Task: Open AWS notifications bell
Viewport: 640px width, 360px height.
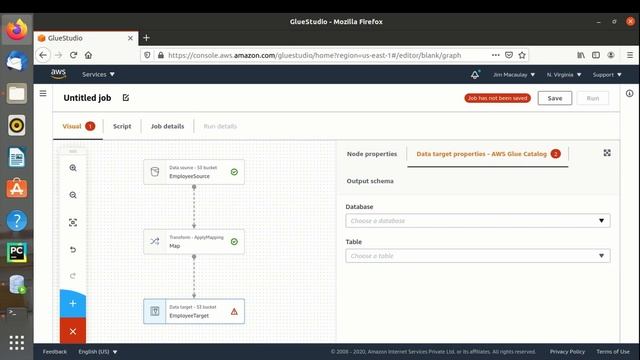Action: (475, 75)
